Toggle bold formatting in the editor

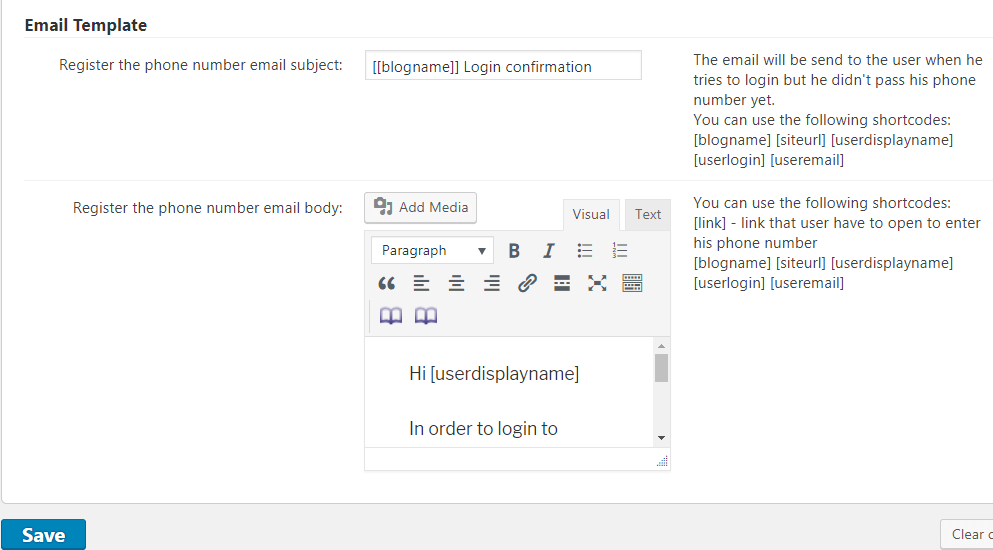[514, 251]
